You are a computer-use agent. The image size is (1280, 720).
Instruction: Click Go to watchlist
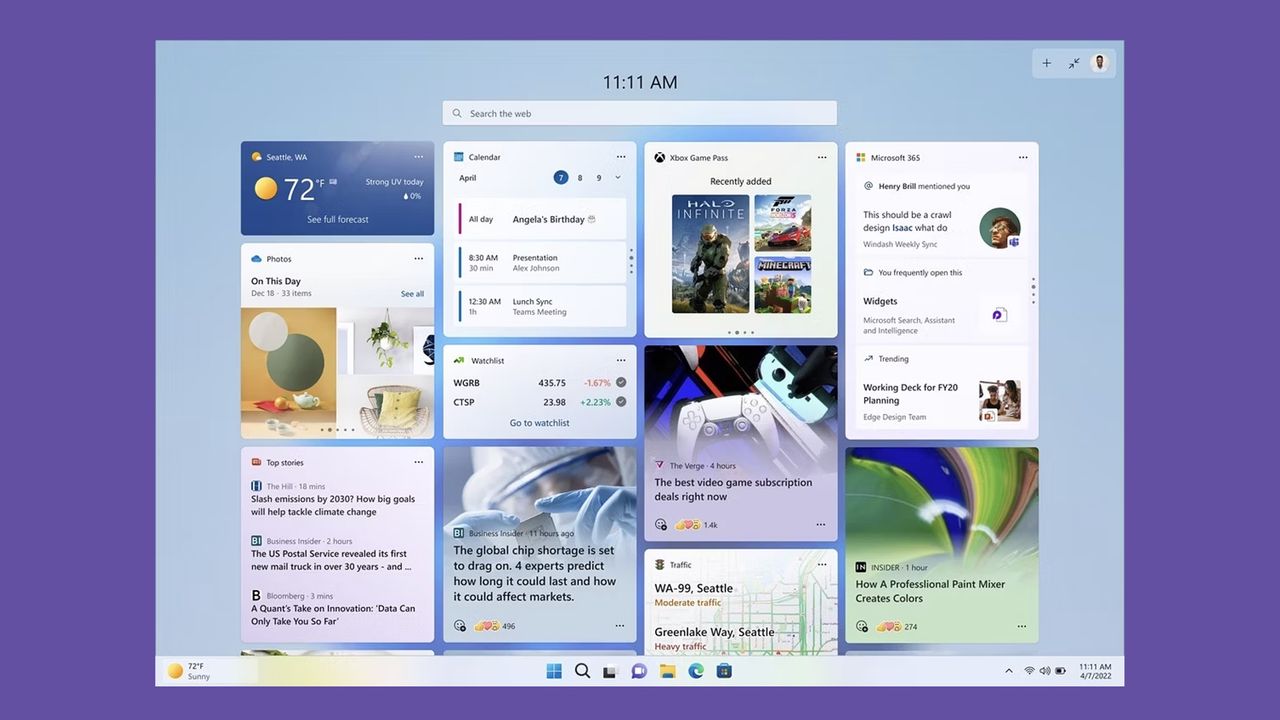click(540, 422)
